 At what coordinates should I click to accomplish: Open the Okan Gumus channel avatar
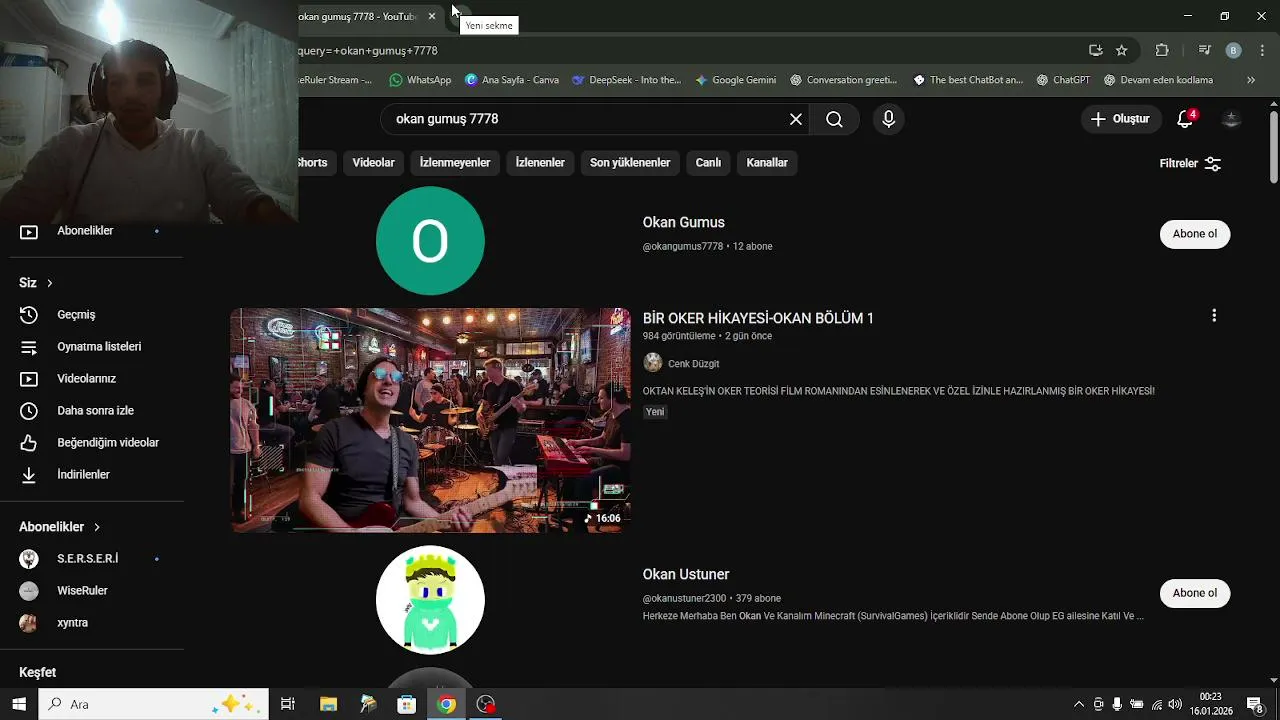coord(430,241)
